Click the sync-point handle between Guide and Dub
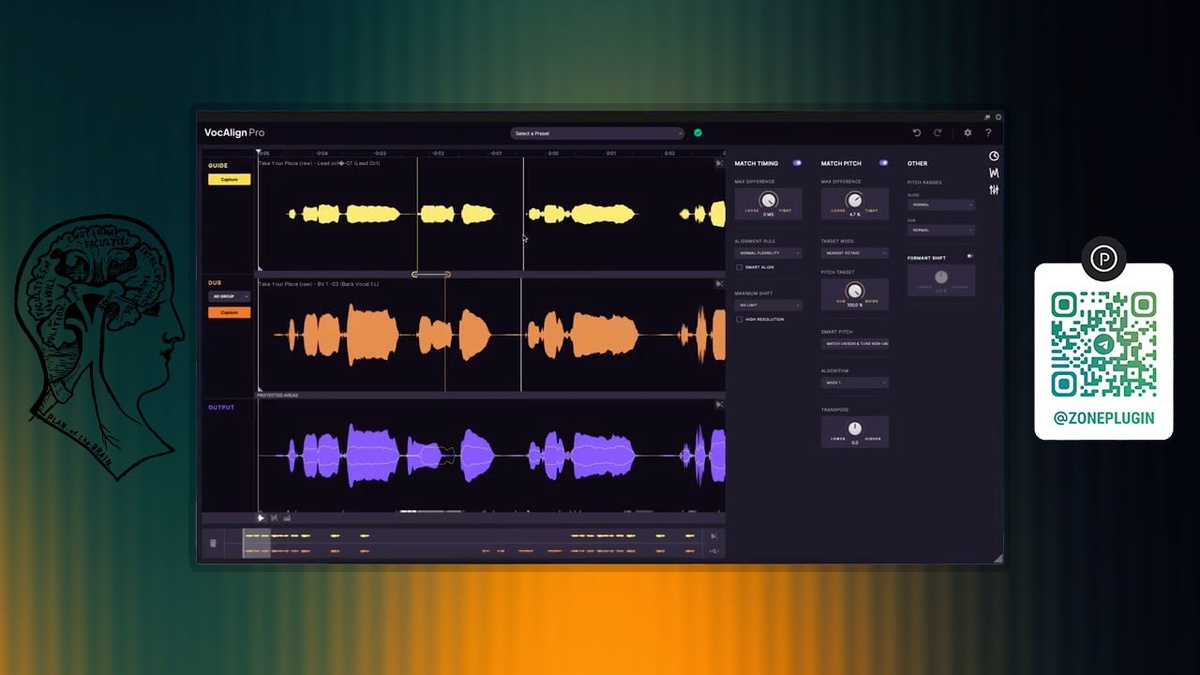The height and width of the screenshot is (675, 1200). [x=431, y=274]
